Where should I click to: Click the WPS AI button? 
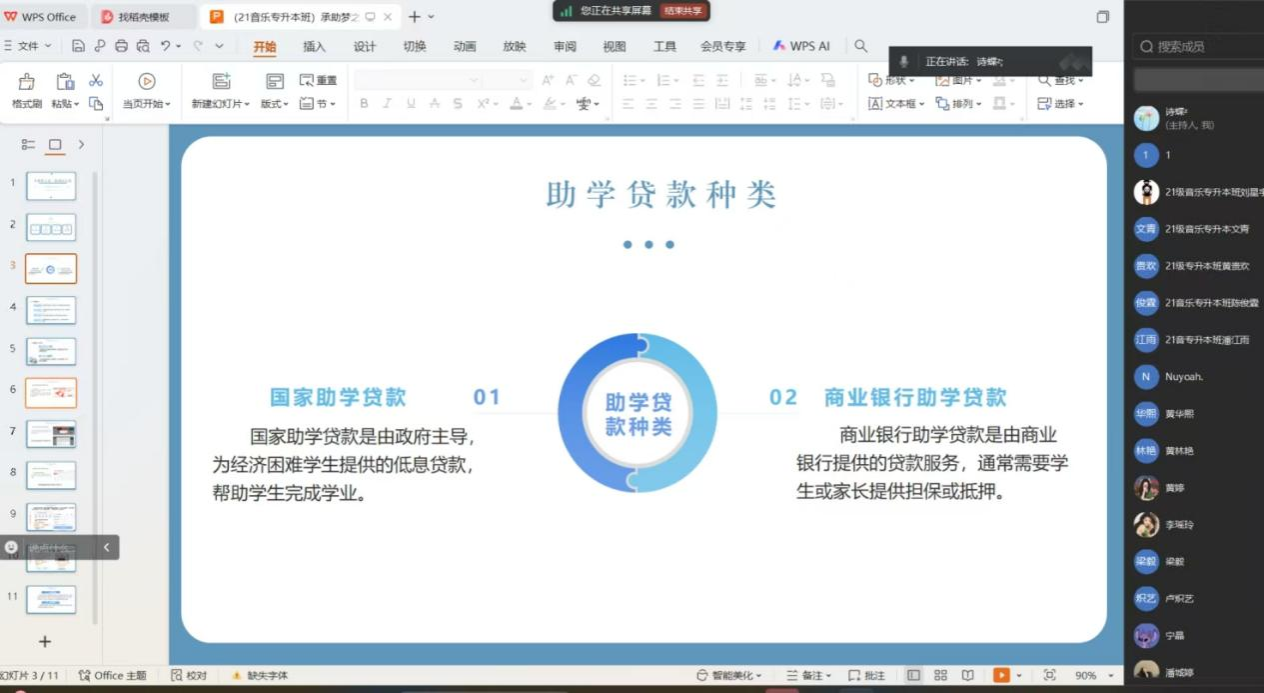(x=802, y=47)
